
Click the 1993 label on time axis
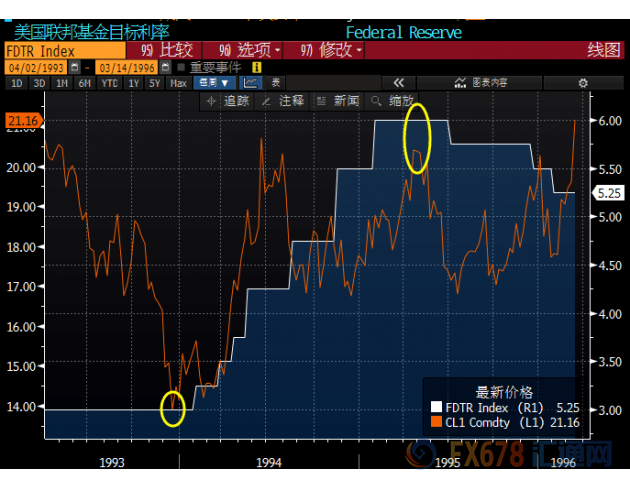[112, 463]
